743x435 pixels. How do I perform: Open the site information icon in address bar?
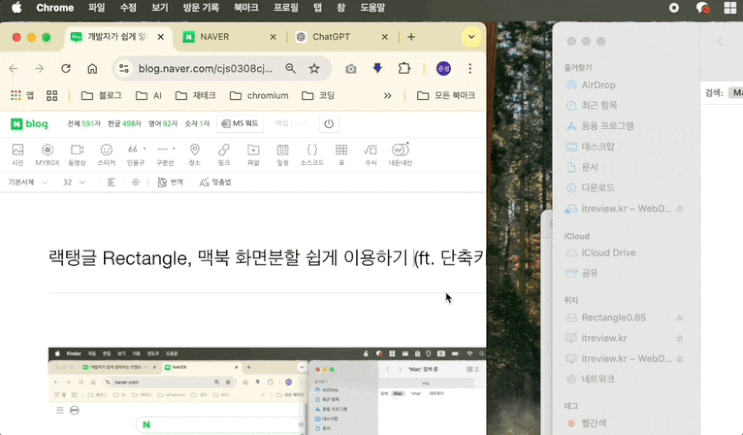(124, 69)
